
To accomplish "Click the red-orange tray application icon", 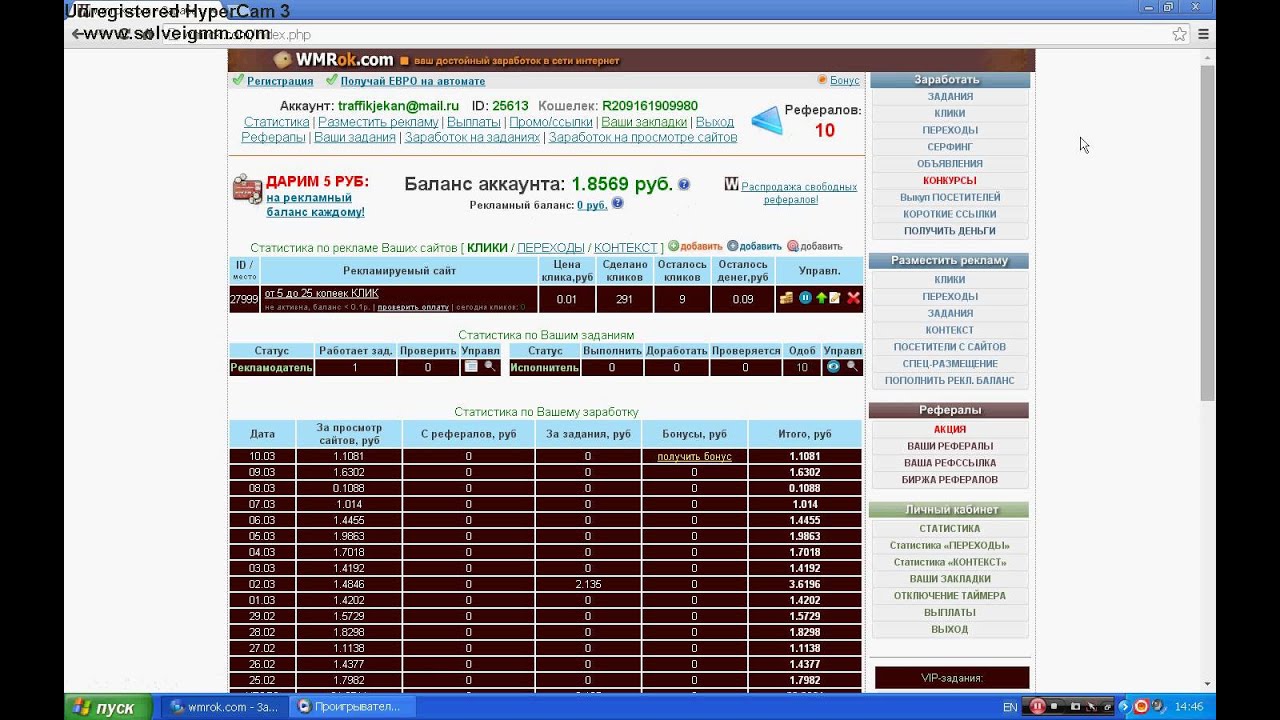I will pyautogui.click(x=1141, y=707).
